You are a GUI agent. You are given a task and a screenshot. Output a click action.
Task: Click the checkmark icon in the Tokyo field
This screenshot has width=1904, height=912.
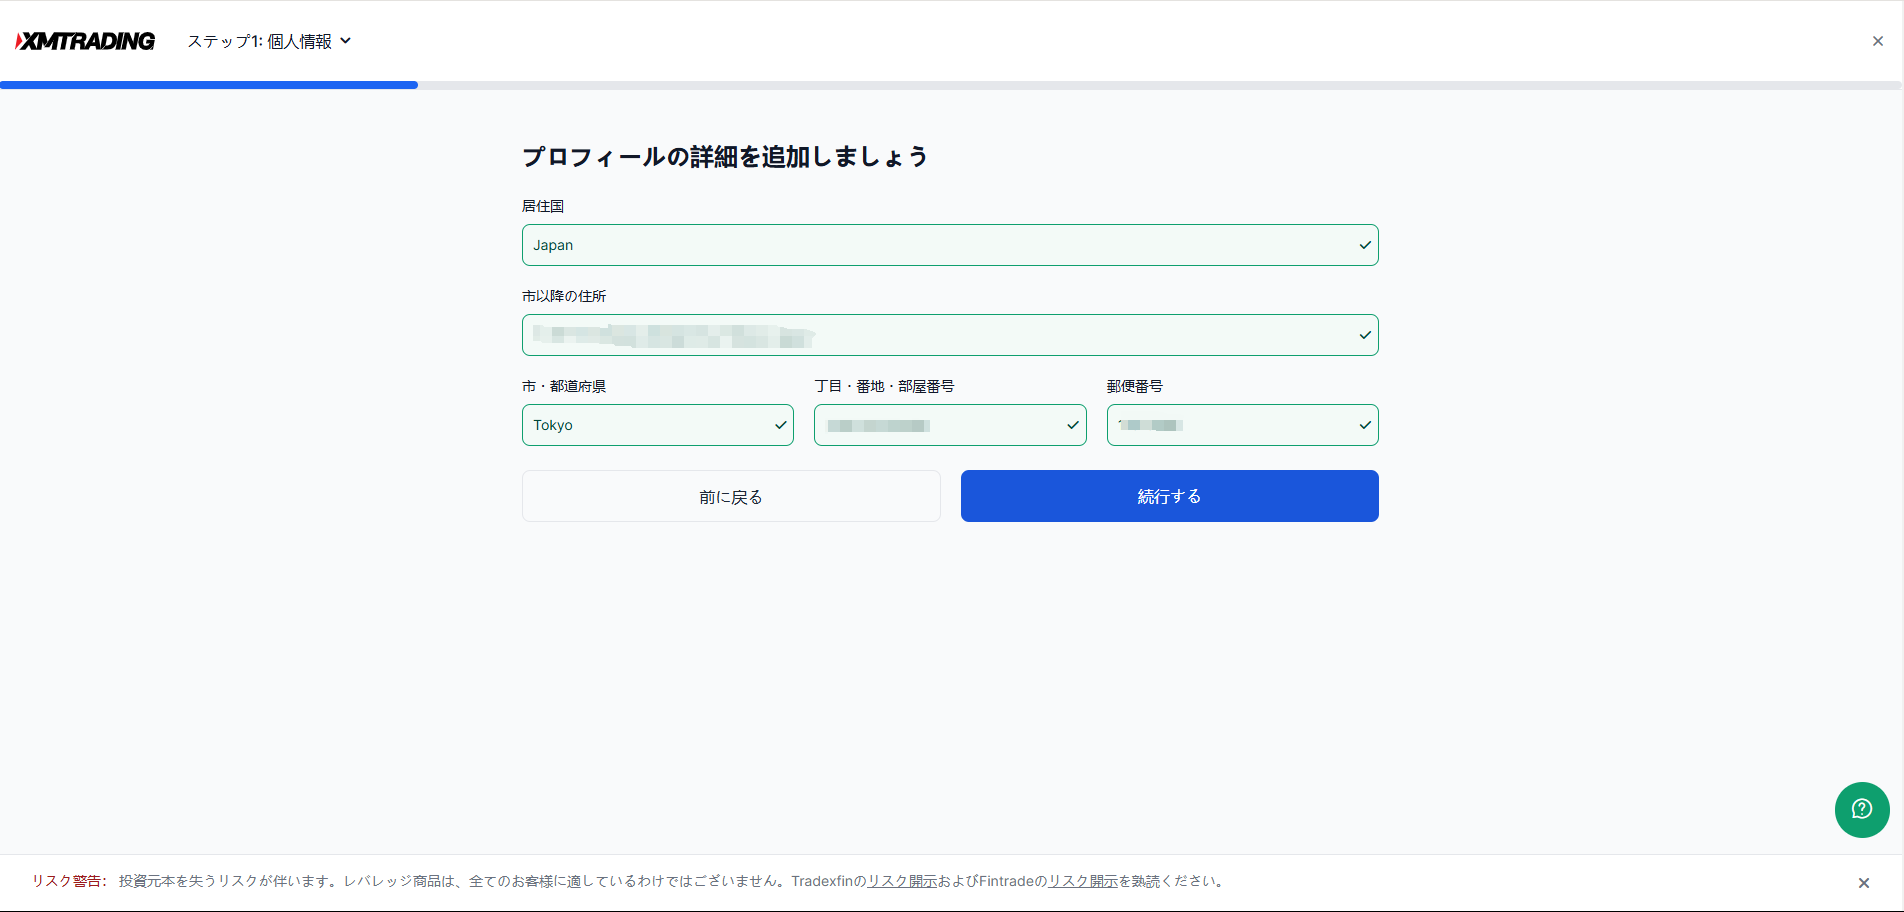pos(780,425)
